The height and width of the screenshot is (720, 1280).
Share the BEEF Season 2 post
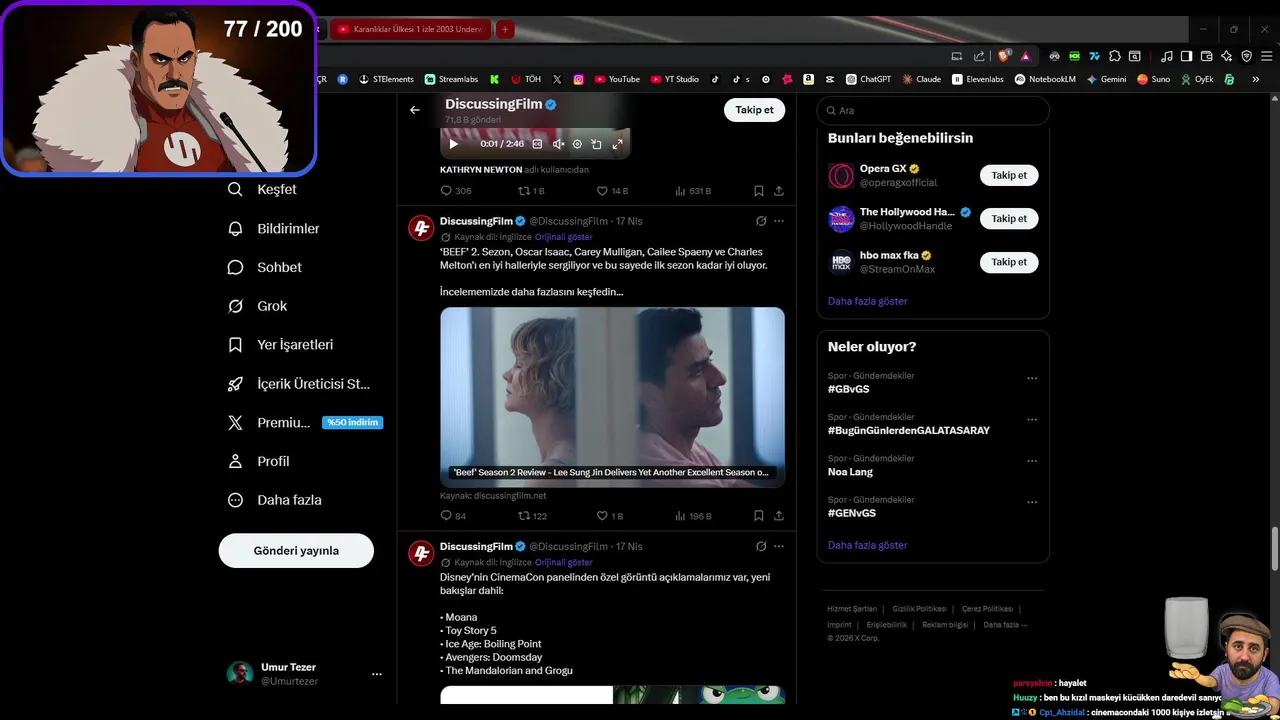[778, 516]
